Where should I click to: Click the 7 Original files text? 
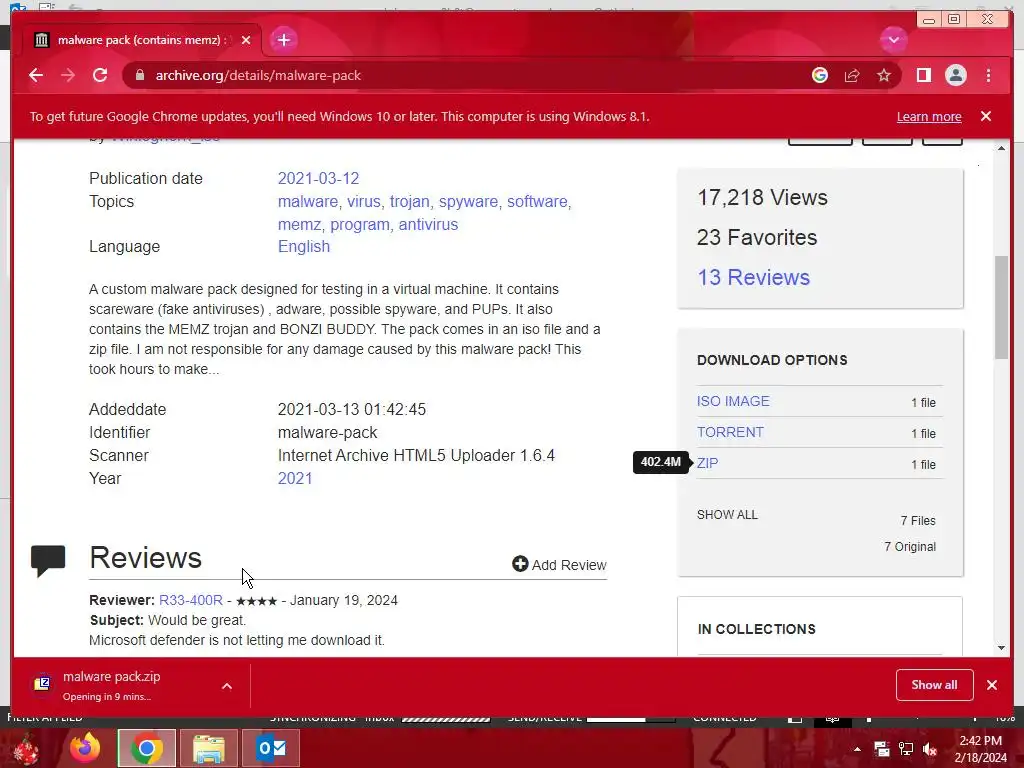[x=910, y=547]
